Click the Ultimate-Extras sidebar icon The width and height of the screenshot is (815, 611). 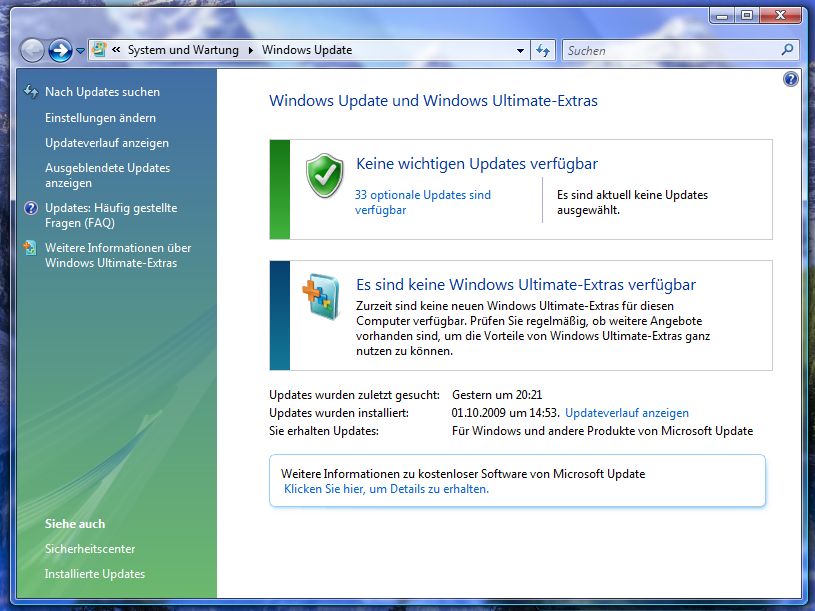(30, 248)
